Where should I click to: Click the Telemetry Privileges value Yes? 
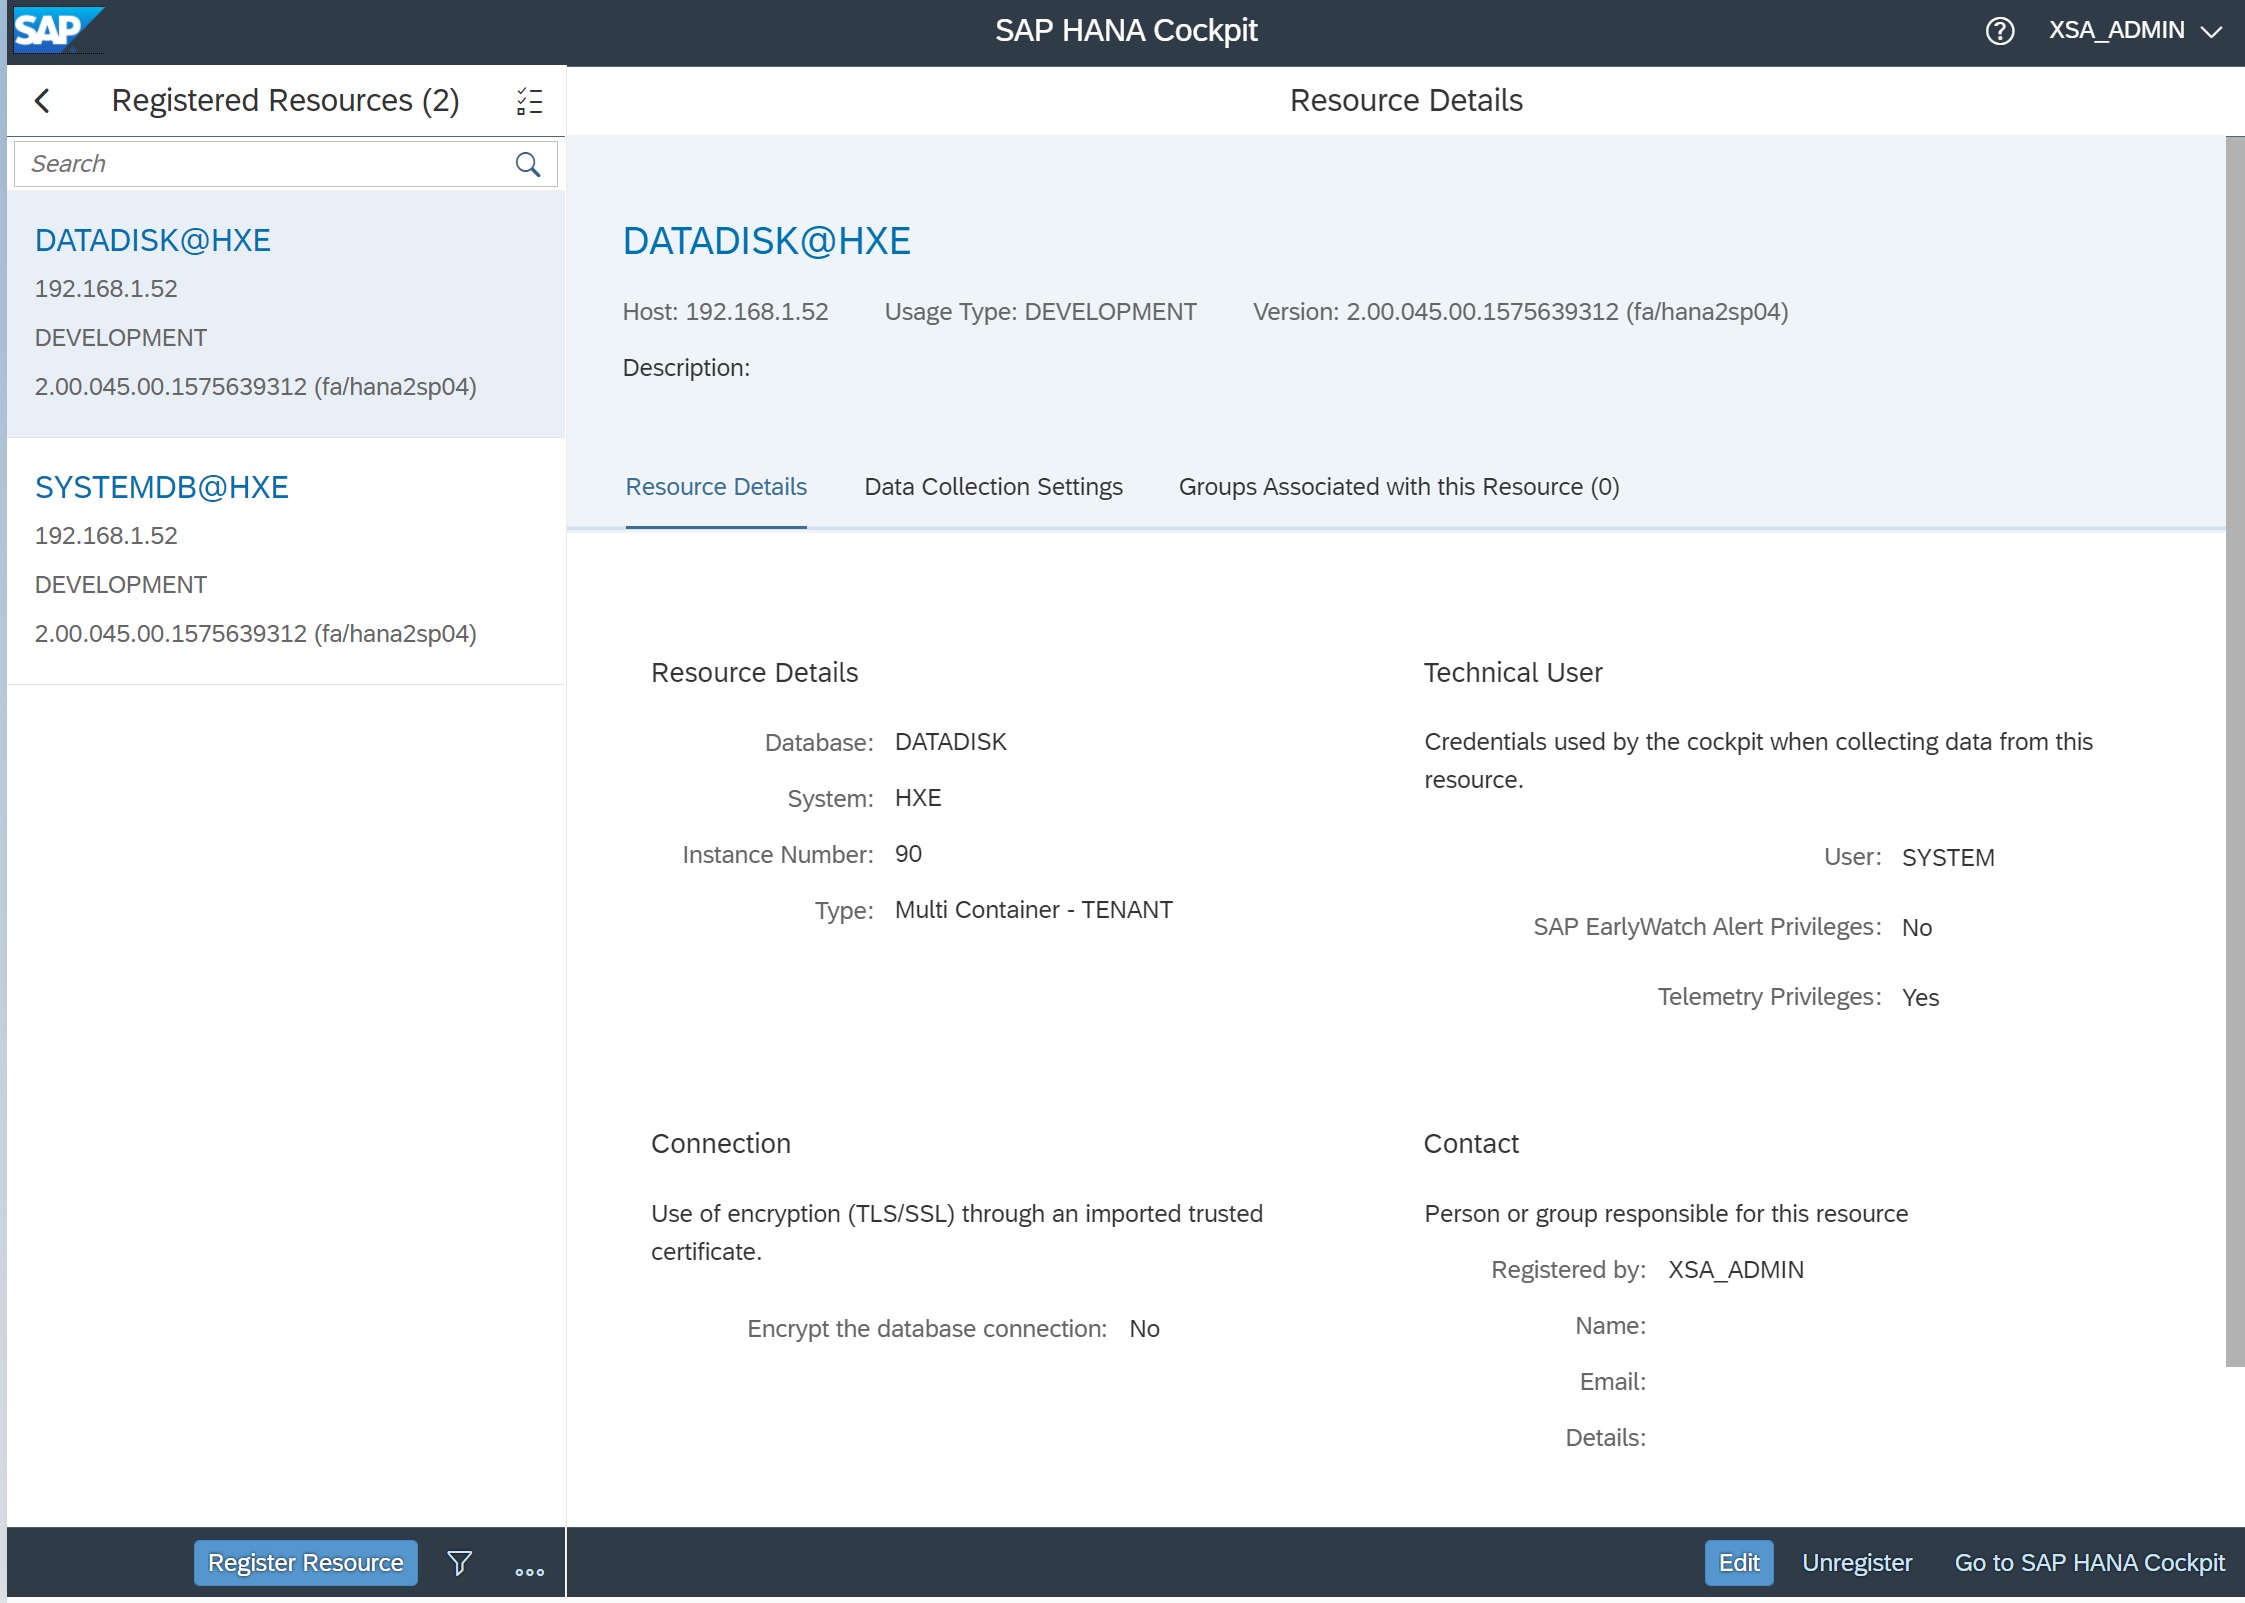(x=1920, y=998)
